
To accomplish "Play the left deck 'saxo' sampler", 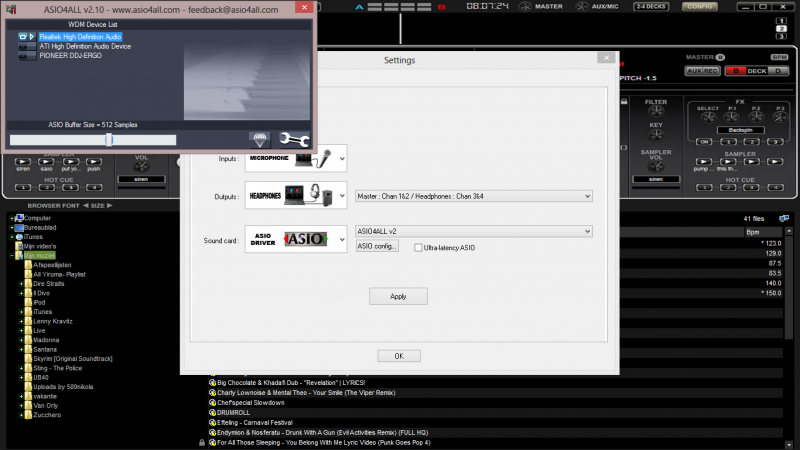I will click(x=46, y=162).
